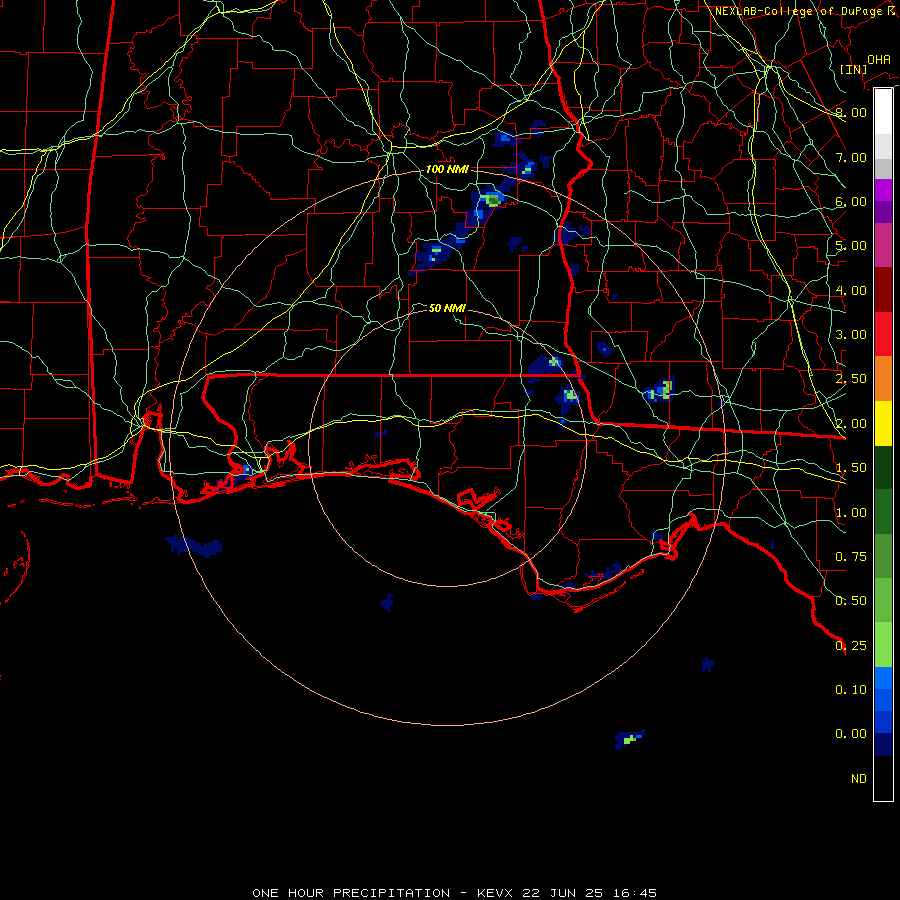Viewport: 900px width, 900px height.
Task: Select the white swatch atop the color scale
Action: 883,111
